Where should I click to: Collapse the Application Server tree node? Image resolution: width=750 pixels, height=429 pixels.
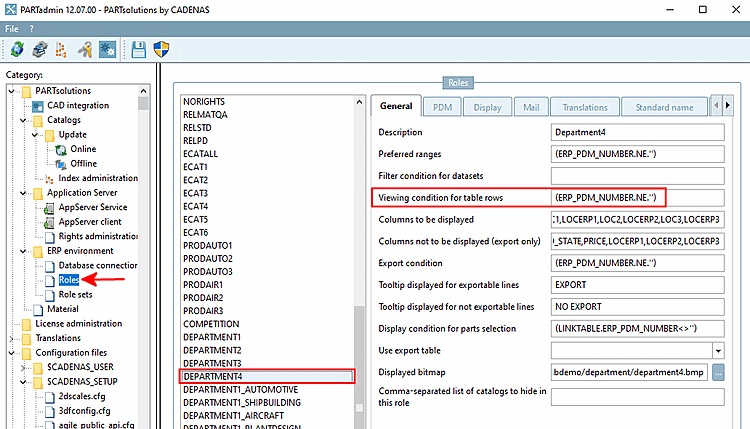(x=23, y=193)
